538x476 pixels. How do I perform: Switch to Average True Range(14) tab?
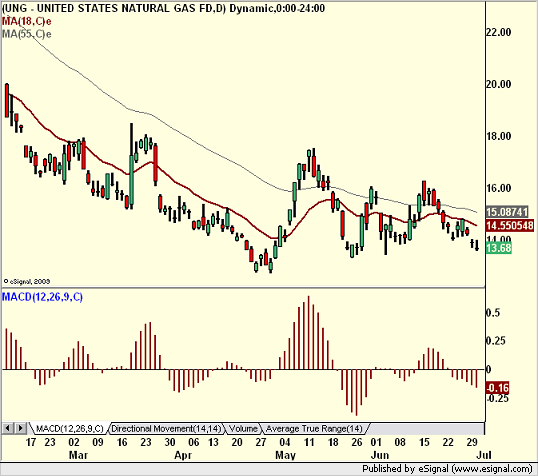pos(314,429)
